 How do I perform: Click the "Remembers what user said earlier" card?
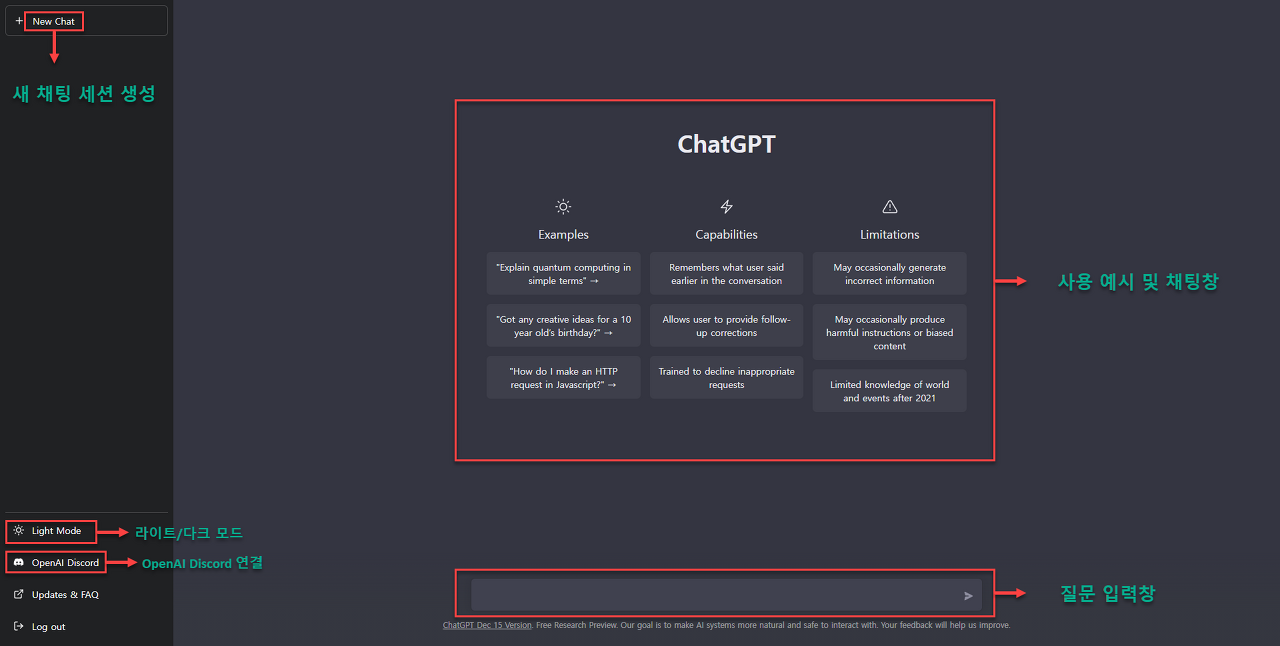727,274
